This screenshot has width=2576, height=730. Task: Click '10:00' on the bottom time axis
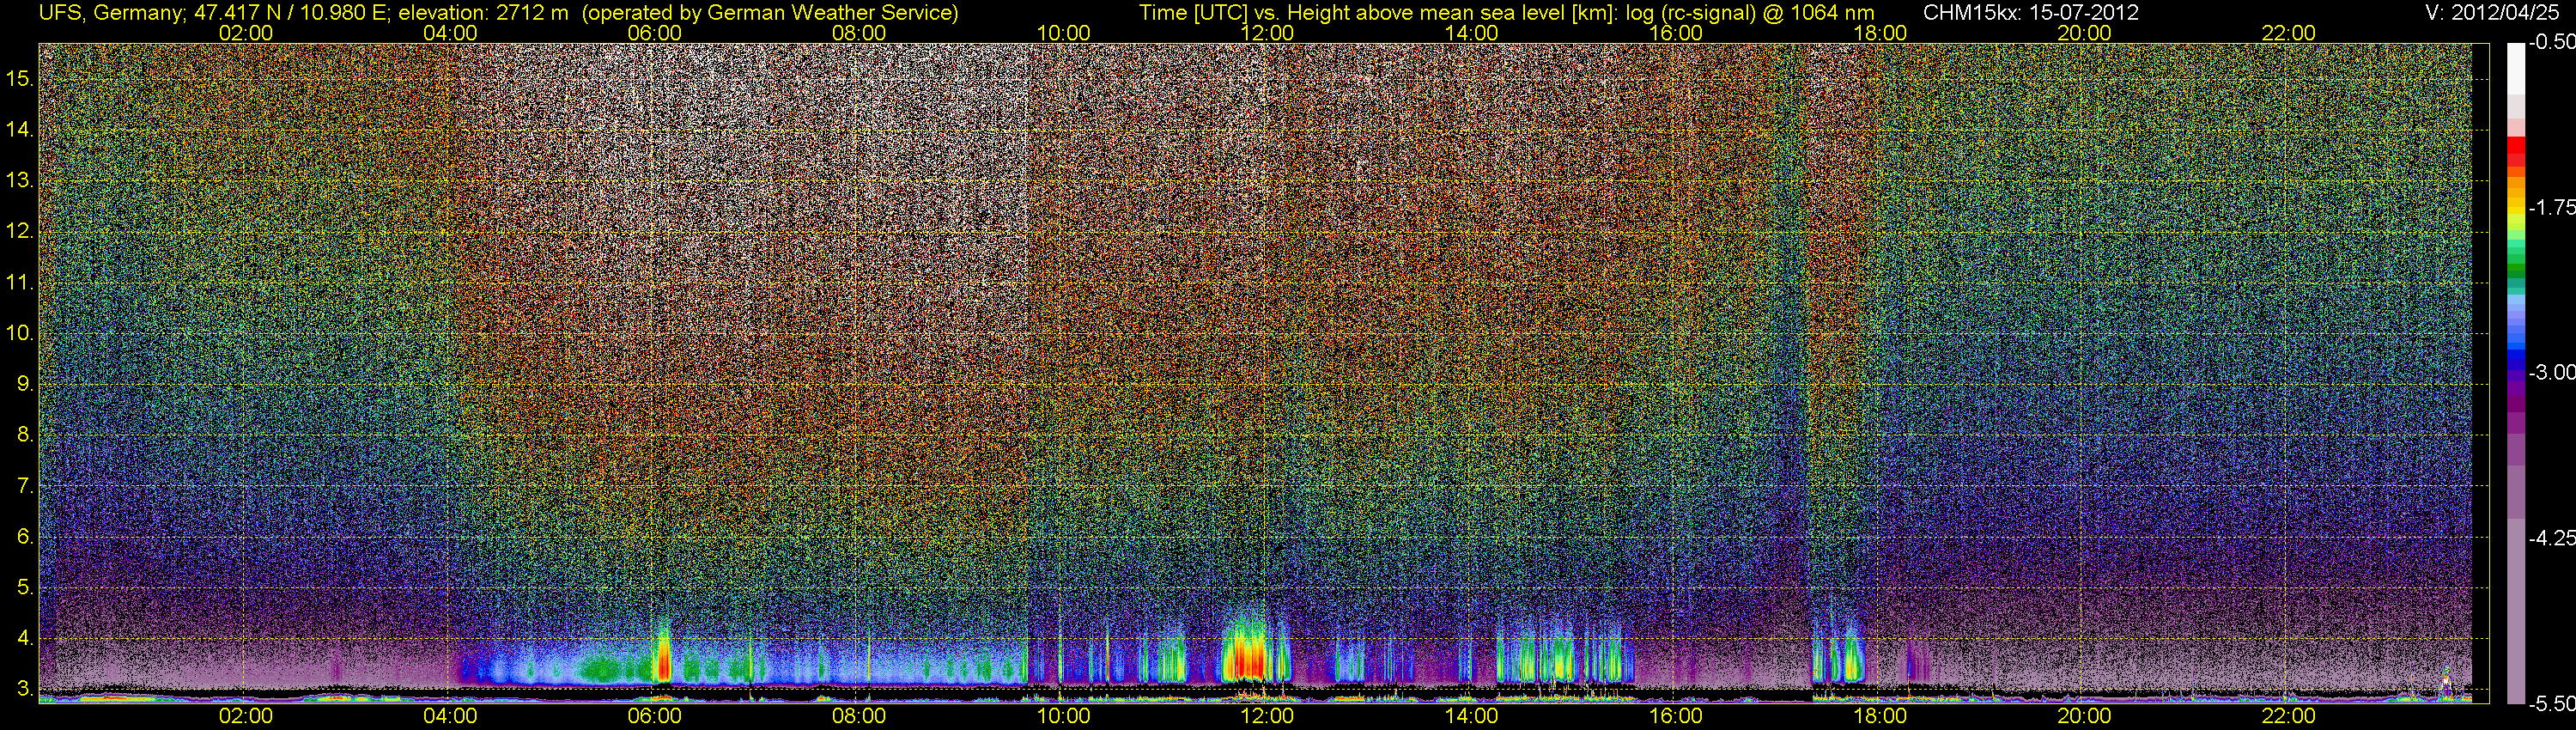point(1063,716)
